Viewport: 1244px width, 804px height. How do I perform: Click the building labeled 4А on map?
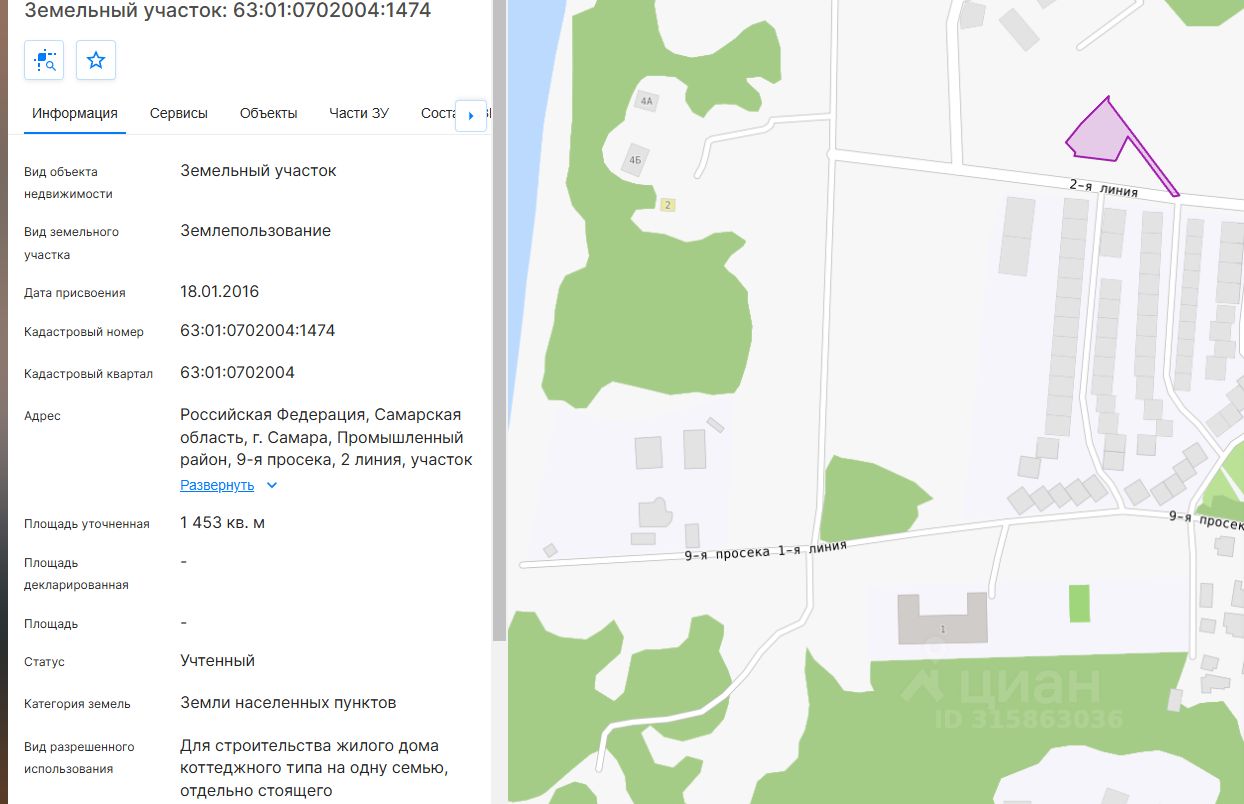point(646,101)
